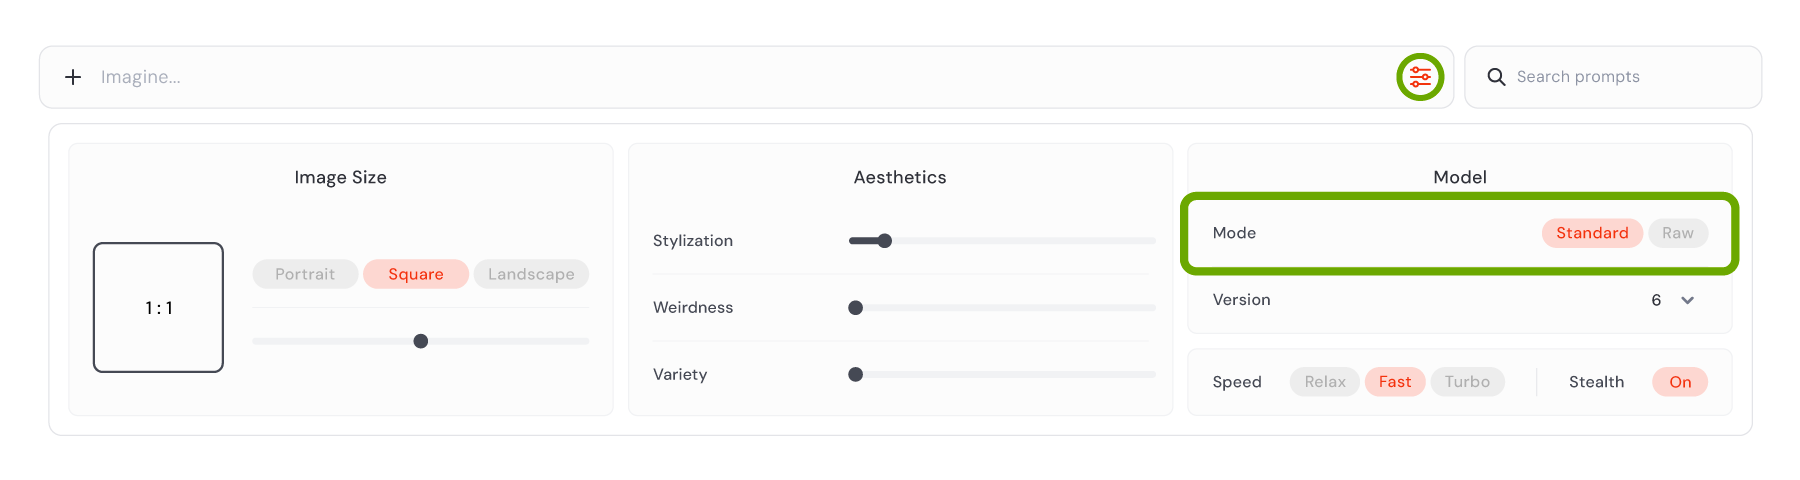The height and width of the screenshot is (480, 1800).
Task: Choose Portrait image size
Action: tap(305, 274)
